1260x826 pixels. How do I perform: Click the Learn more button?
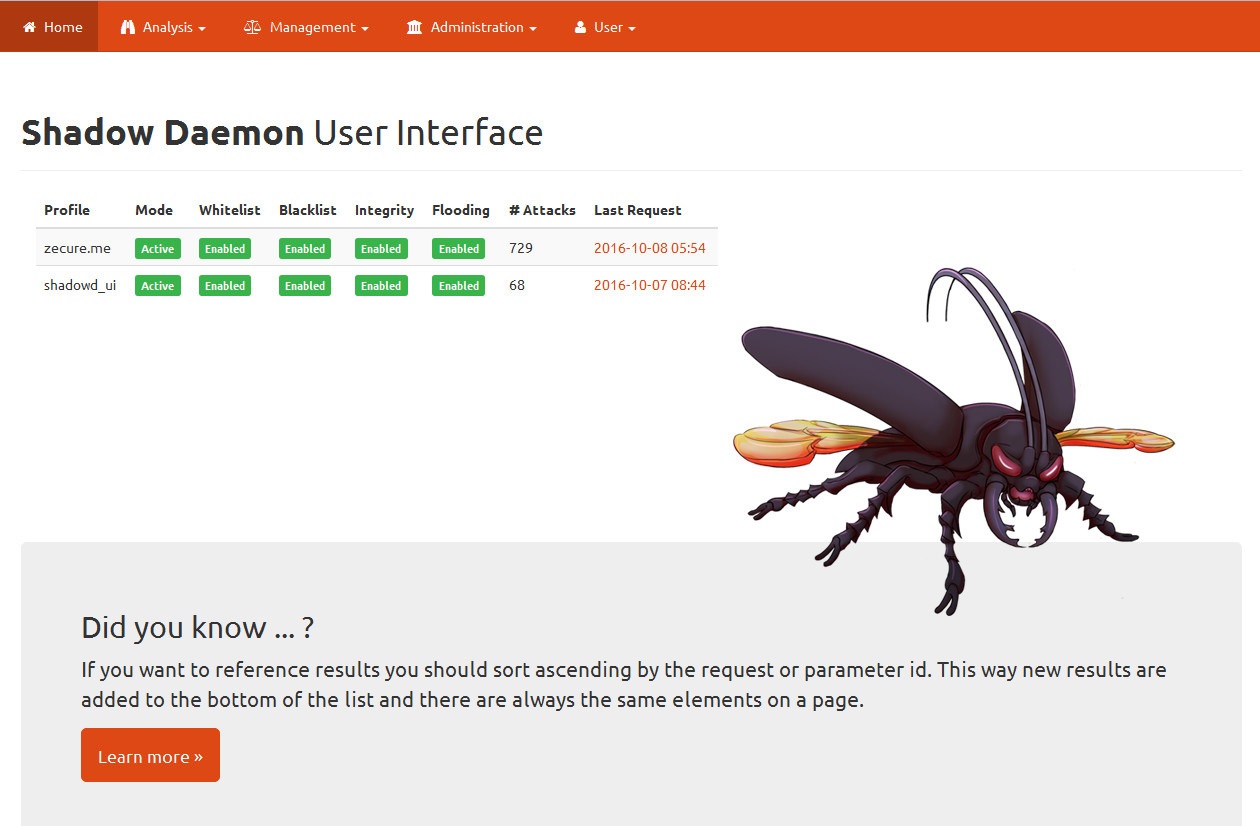click(150, 756)
